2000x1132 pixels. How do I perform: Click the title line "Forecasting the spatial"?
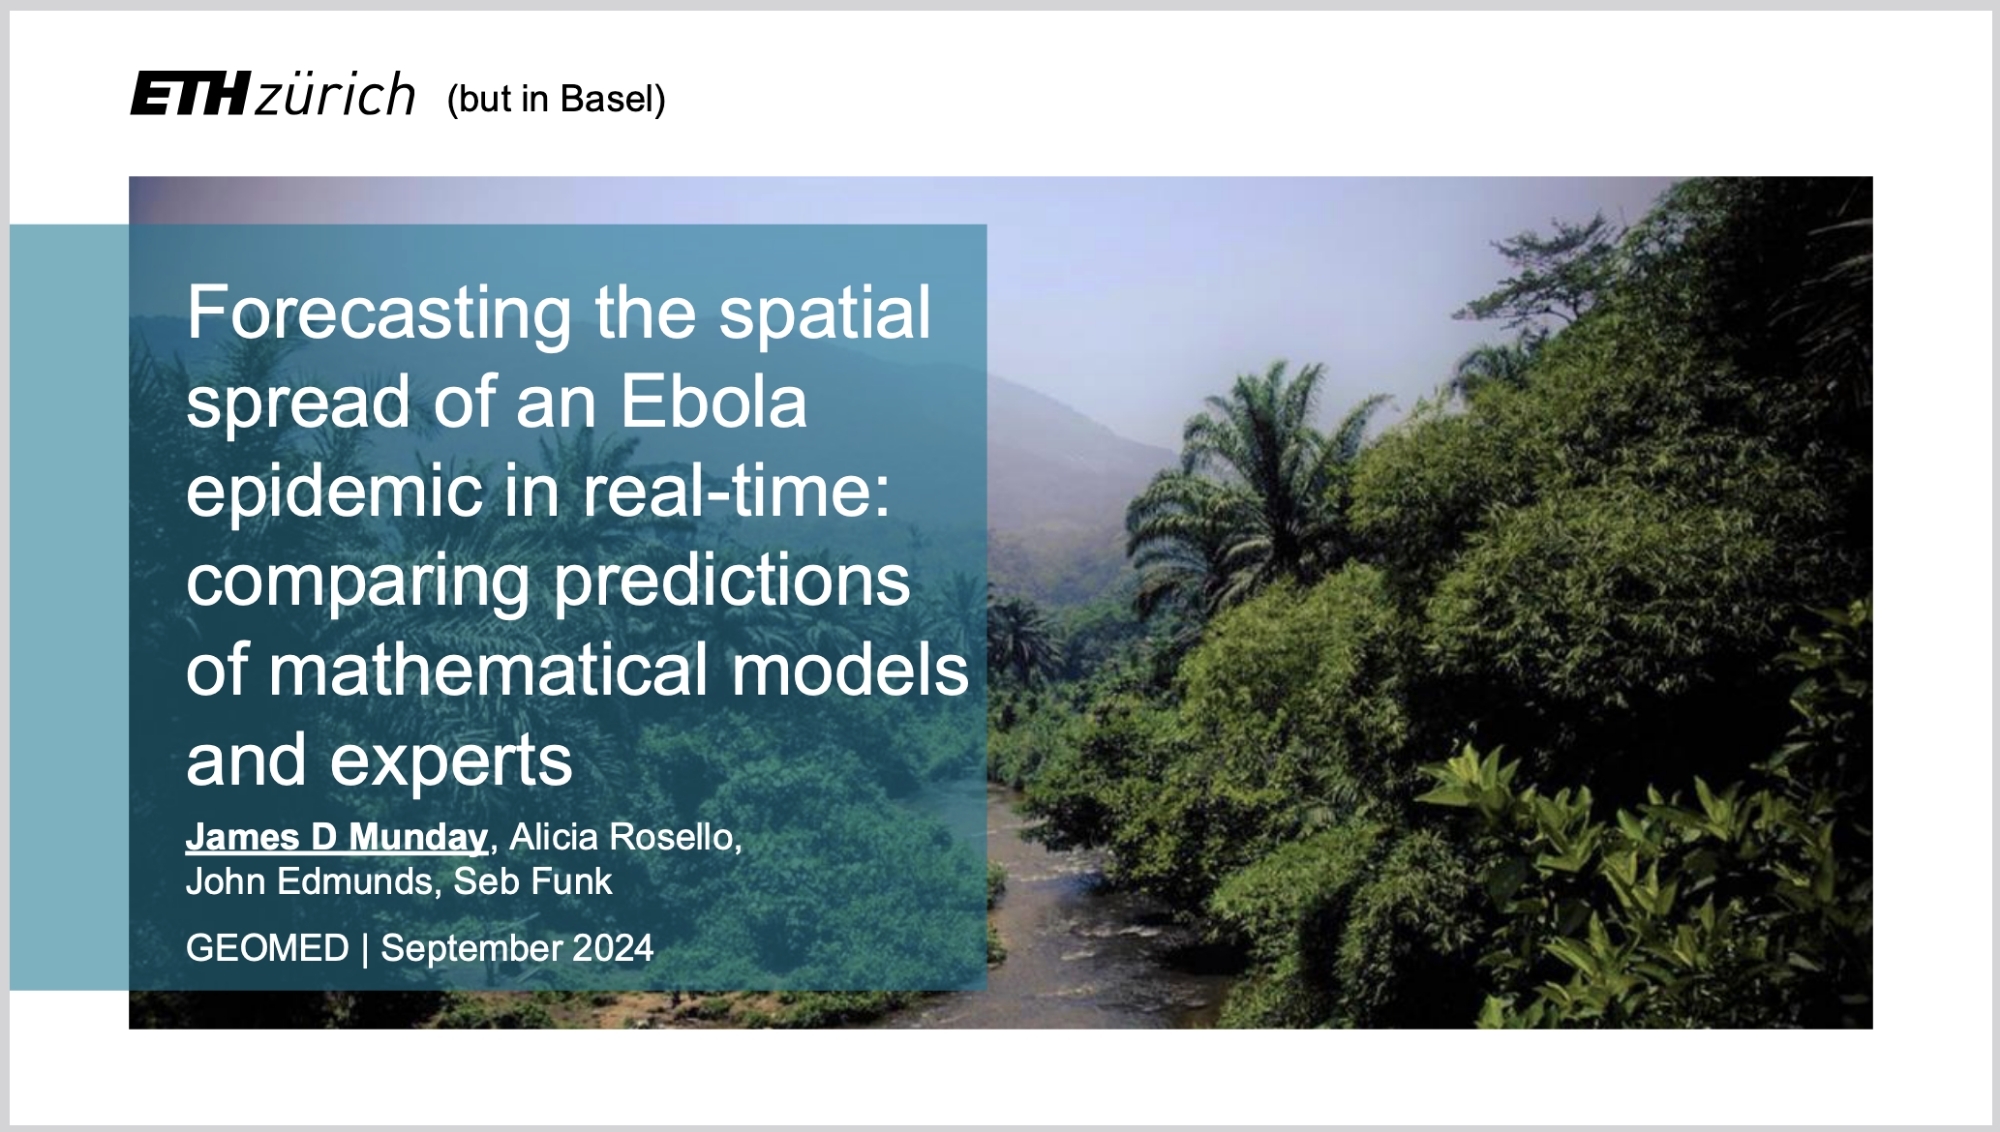pos(558,312)
